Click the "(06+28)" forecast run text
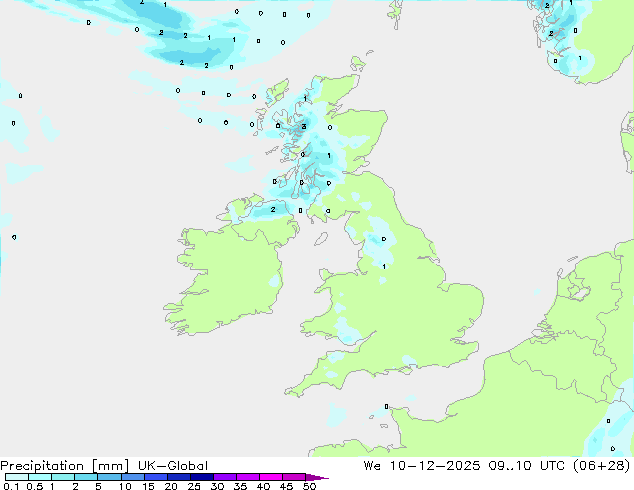Screen dimensions: 634x490 click(x=602, y=466)
